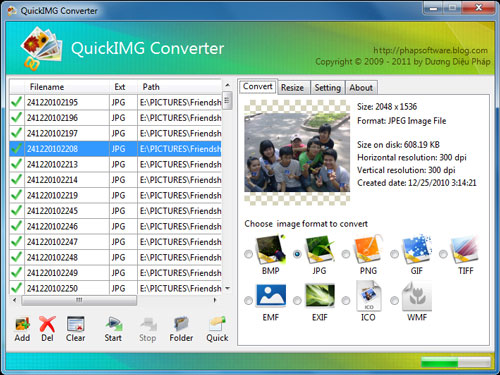Click the Clear list icon

76,324
